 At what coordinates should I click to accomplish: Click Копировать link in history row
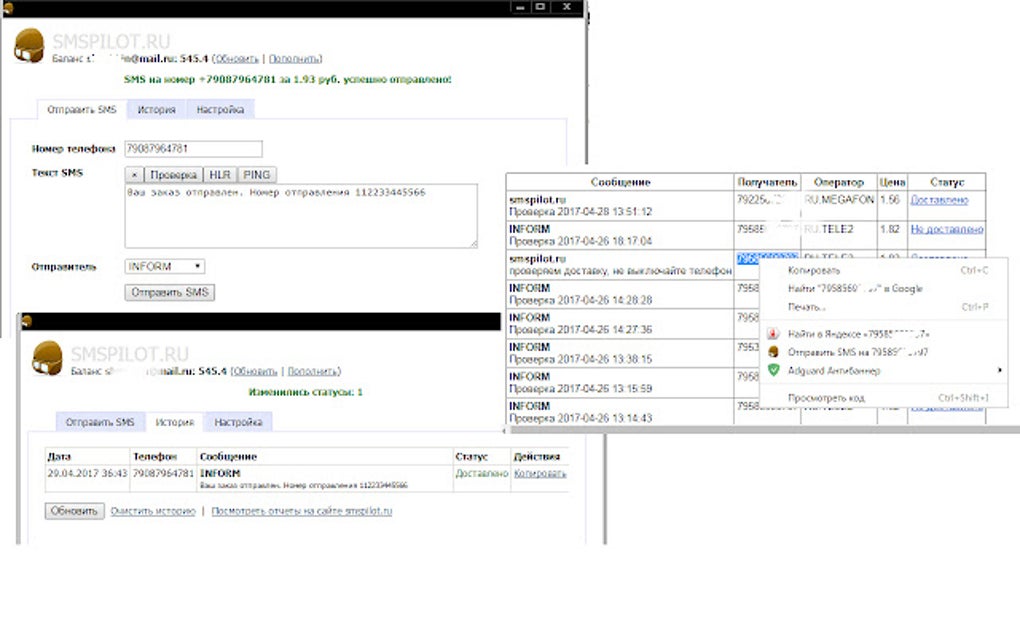[x=540, y=473]
